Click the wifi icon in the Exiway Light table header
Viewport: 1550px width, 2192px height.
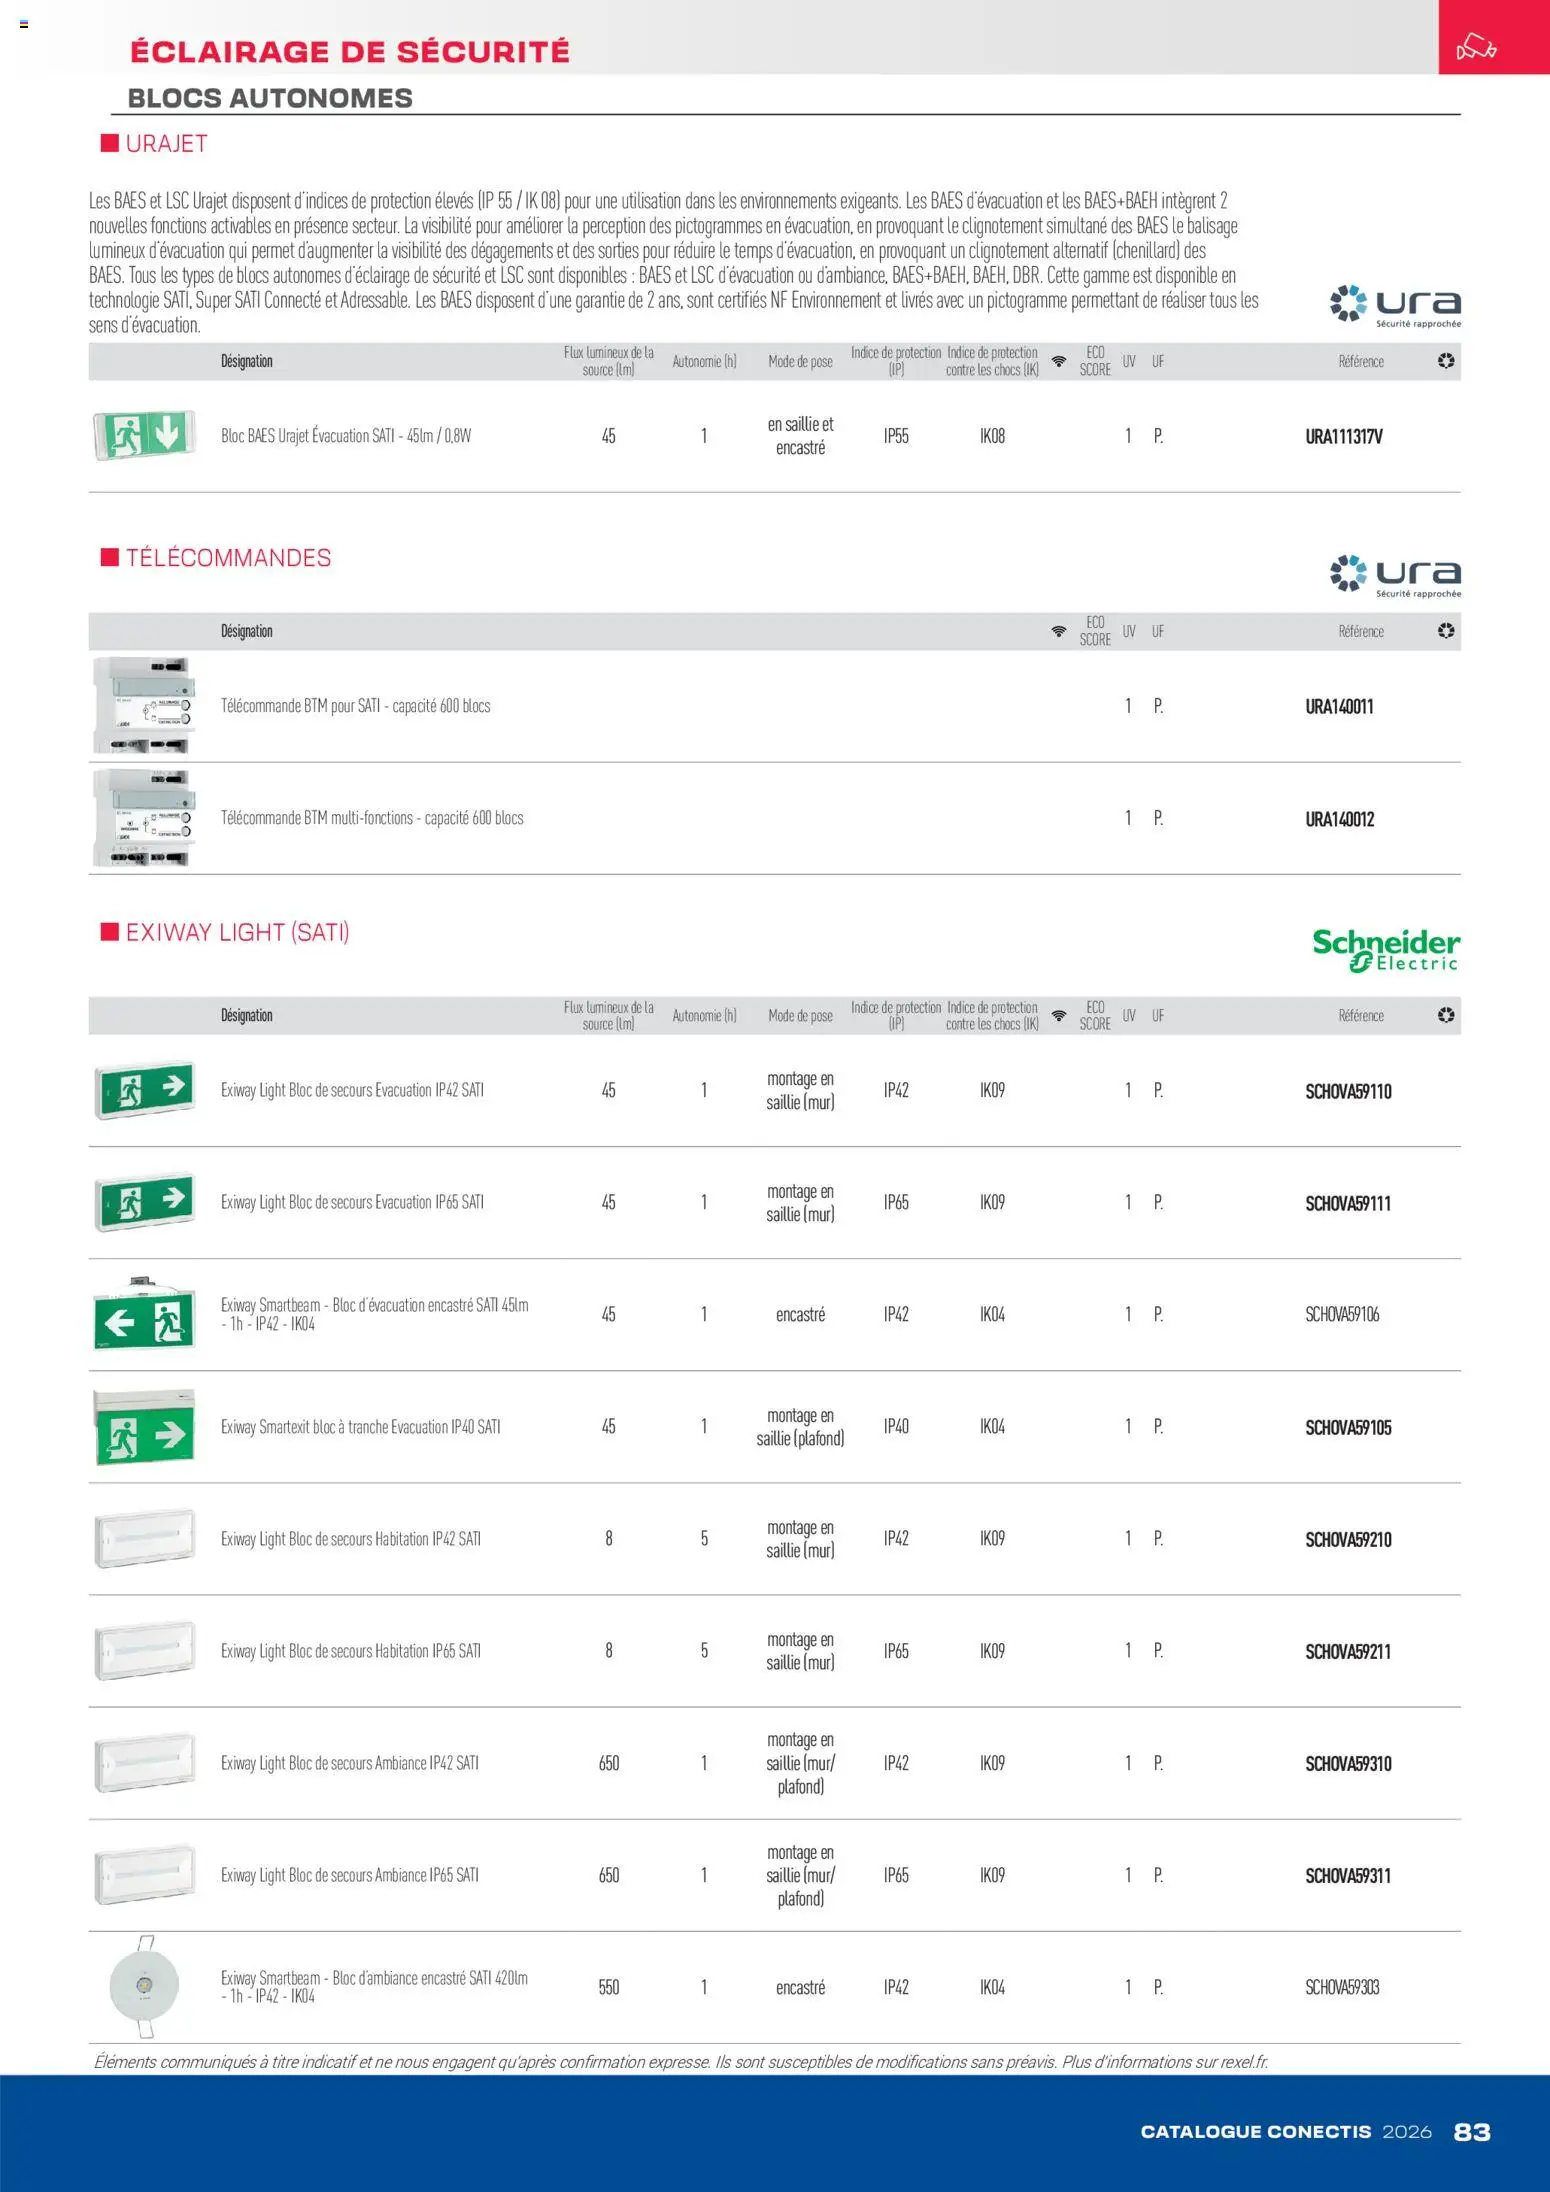[x=1058, y=1015]
